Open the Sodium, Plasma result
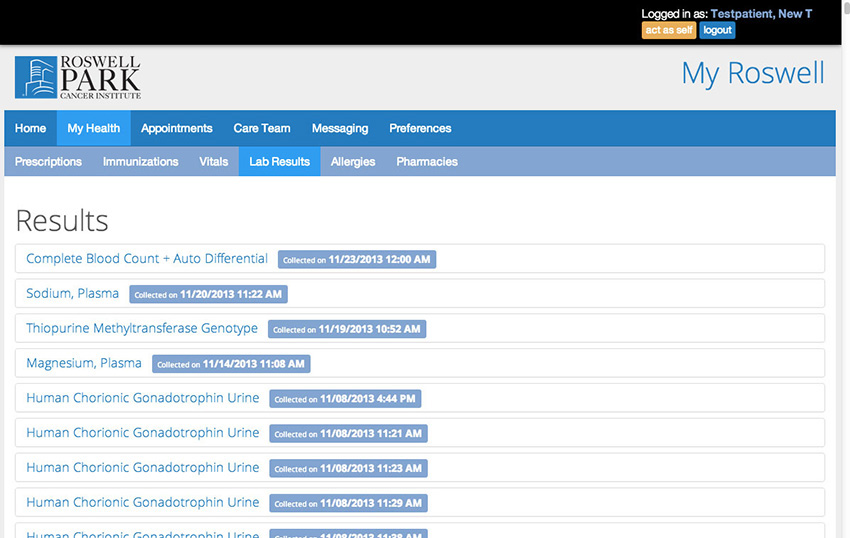 [x=73, y=293]
